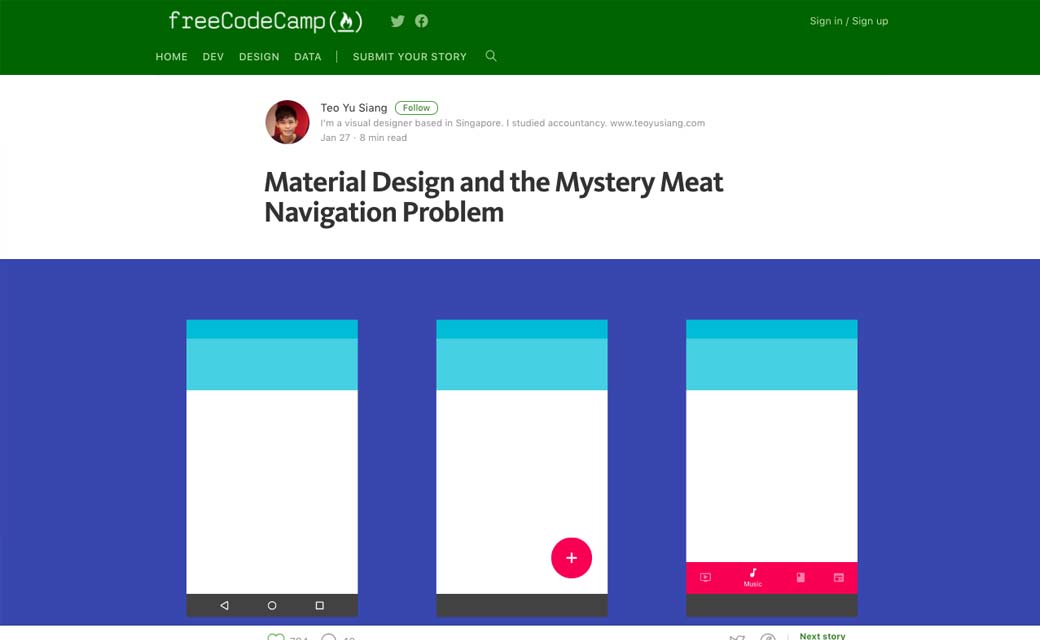The height and width of the screenshot is (640, 1040).
Task: Open the freeCodeCamp Twitter page icon
Action: 397,21
